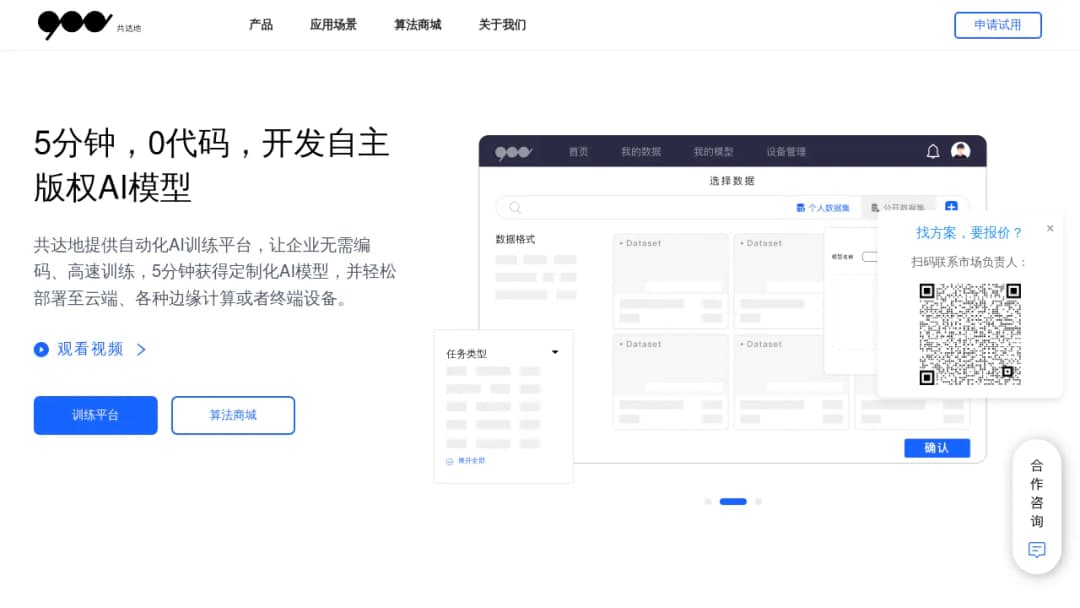Open the 合作咨询 floating widget
1080x608 pixels.
pos(1037,506)
